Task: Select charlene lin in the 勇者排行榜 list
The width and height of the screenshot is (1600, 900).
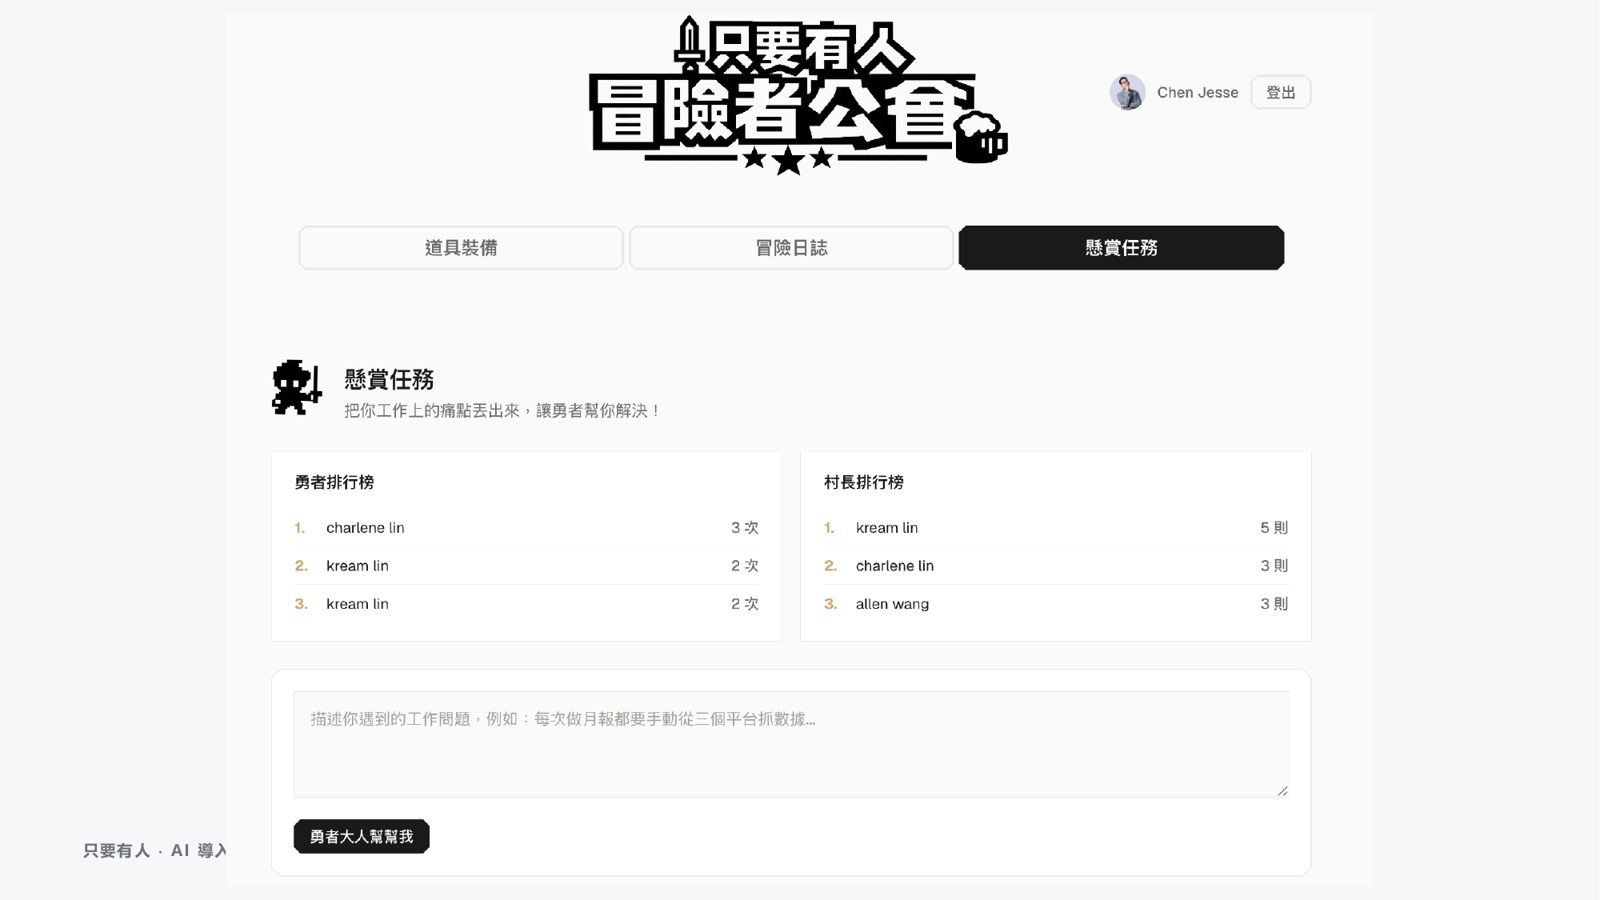Action: (x=365, y=528)
